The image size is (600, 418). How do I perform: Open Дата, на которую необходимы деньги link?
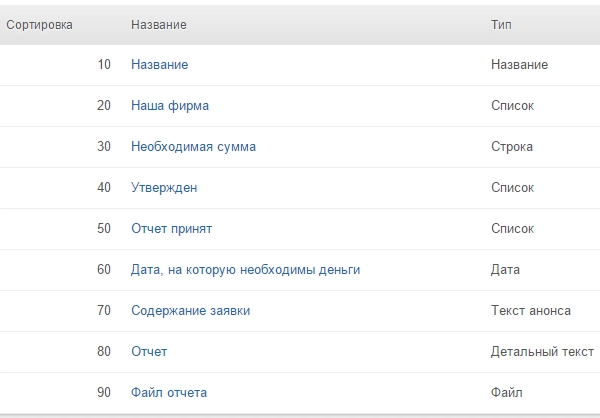tap(245, 270)
